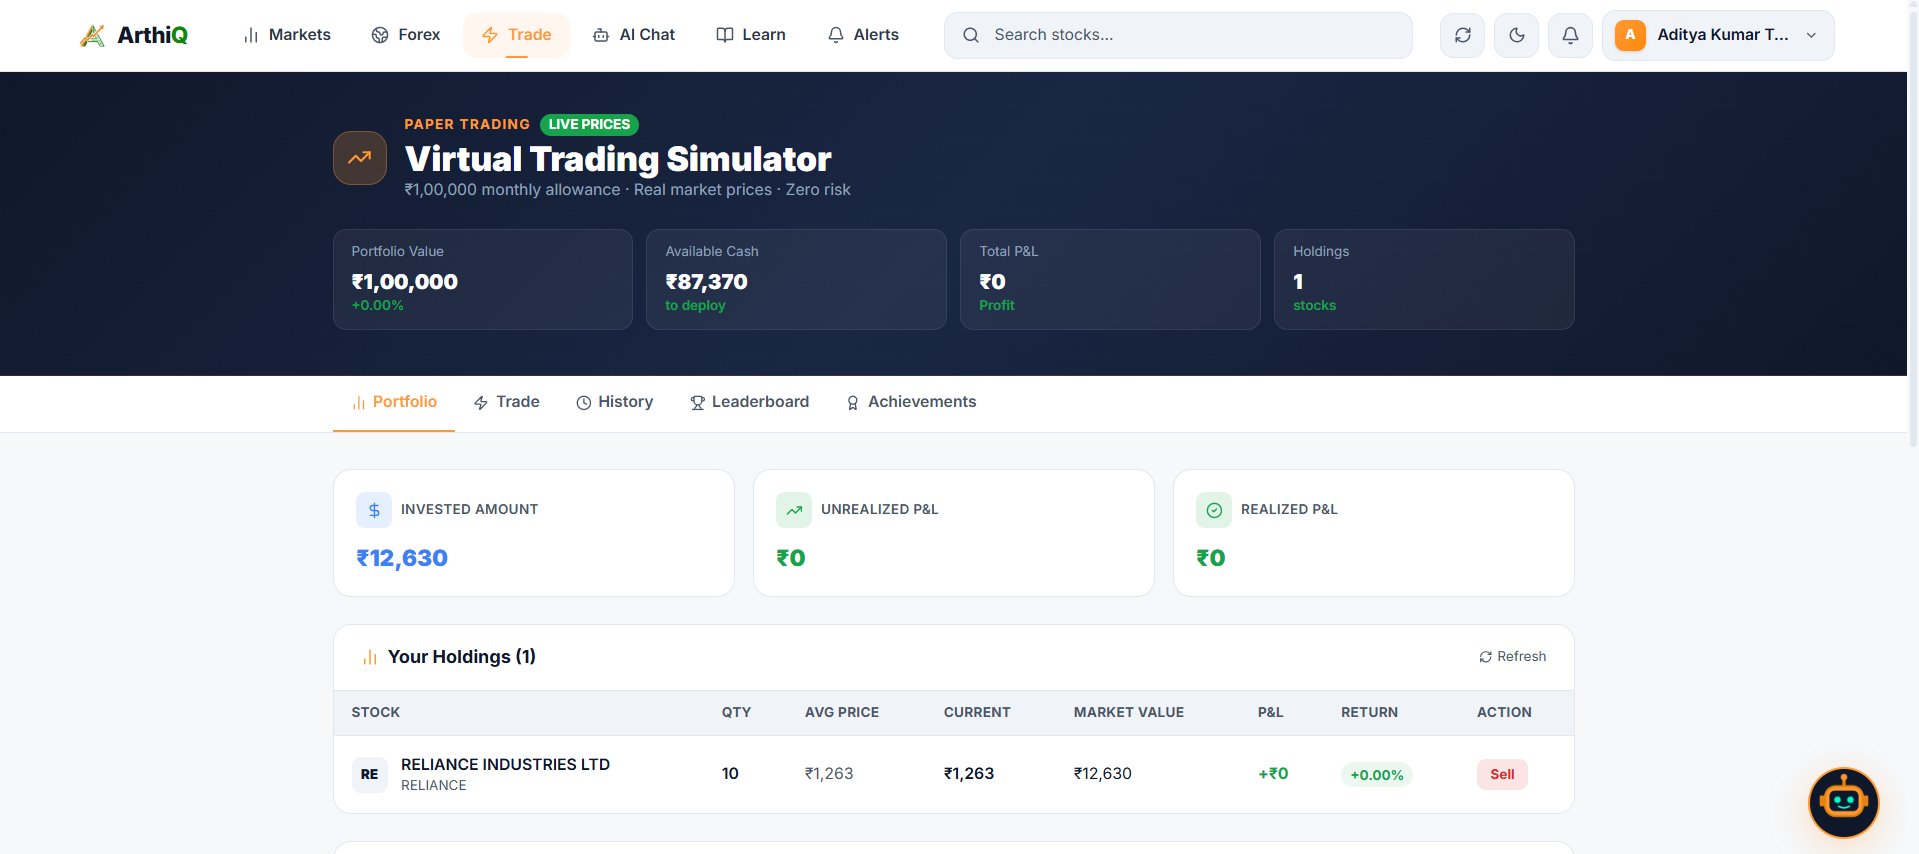
Task: Sell the Reliance holding
Action: [x=1502, y=774]
